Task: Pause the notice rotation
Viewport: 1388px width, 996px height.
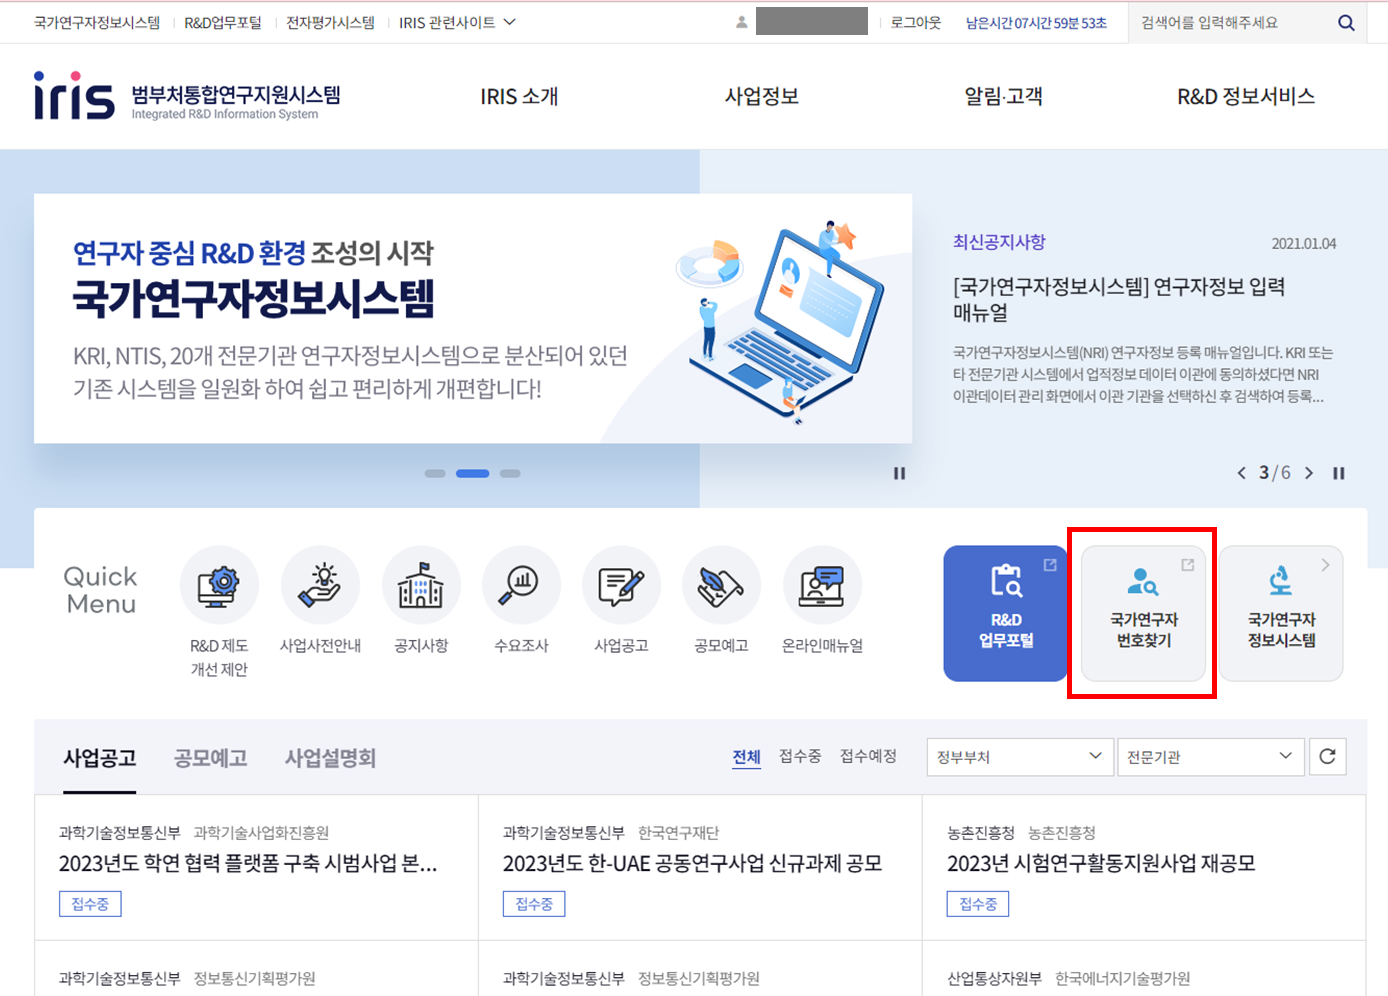Action: coord(1338,473)
